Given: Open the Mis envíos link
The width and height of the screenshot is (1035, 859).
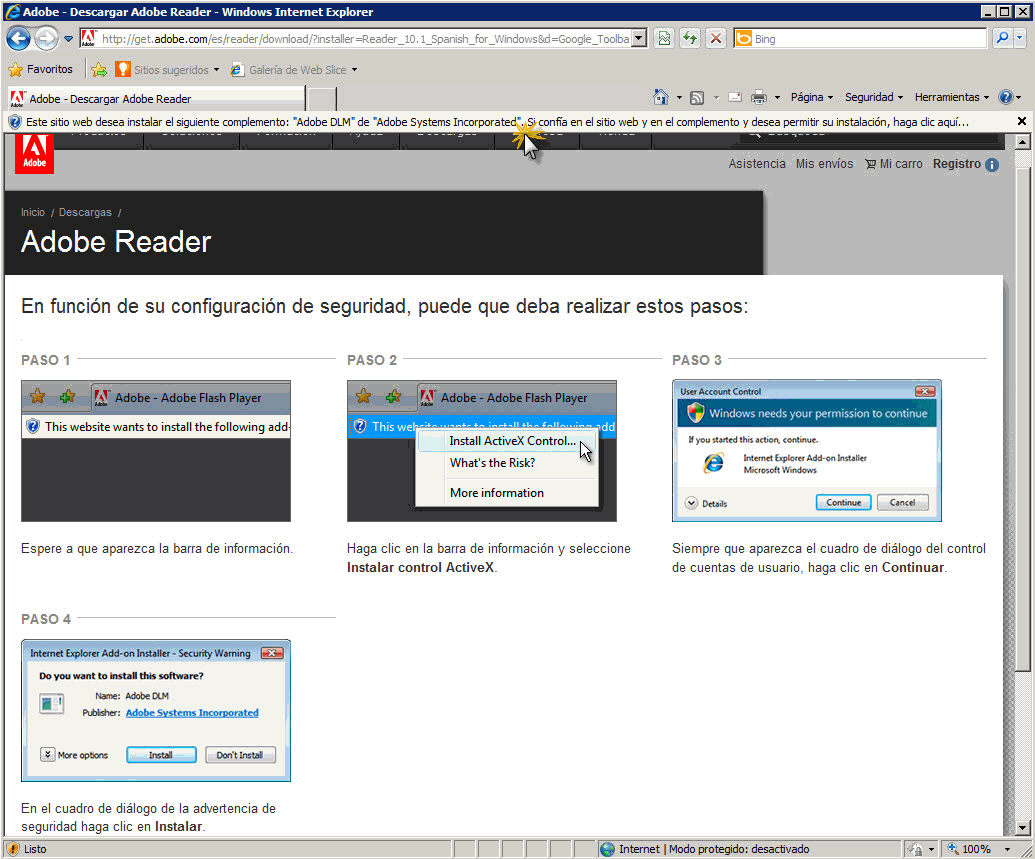Looking at the screenshot, I should click(x=824, y=164).
